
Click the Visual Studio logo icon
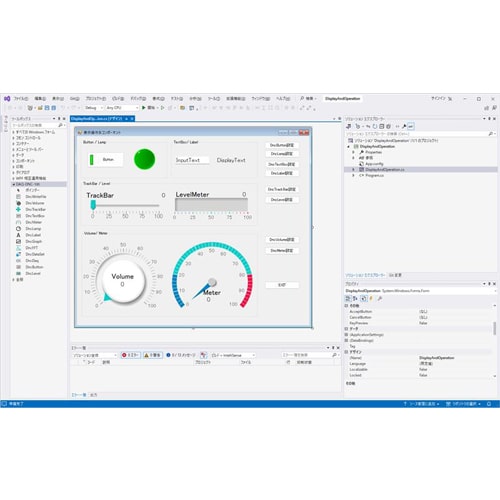pos(7,99)
